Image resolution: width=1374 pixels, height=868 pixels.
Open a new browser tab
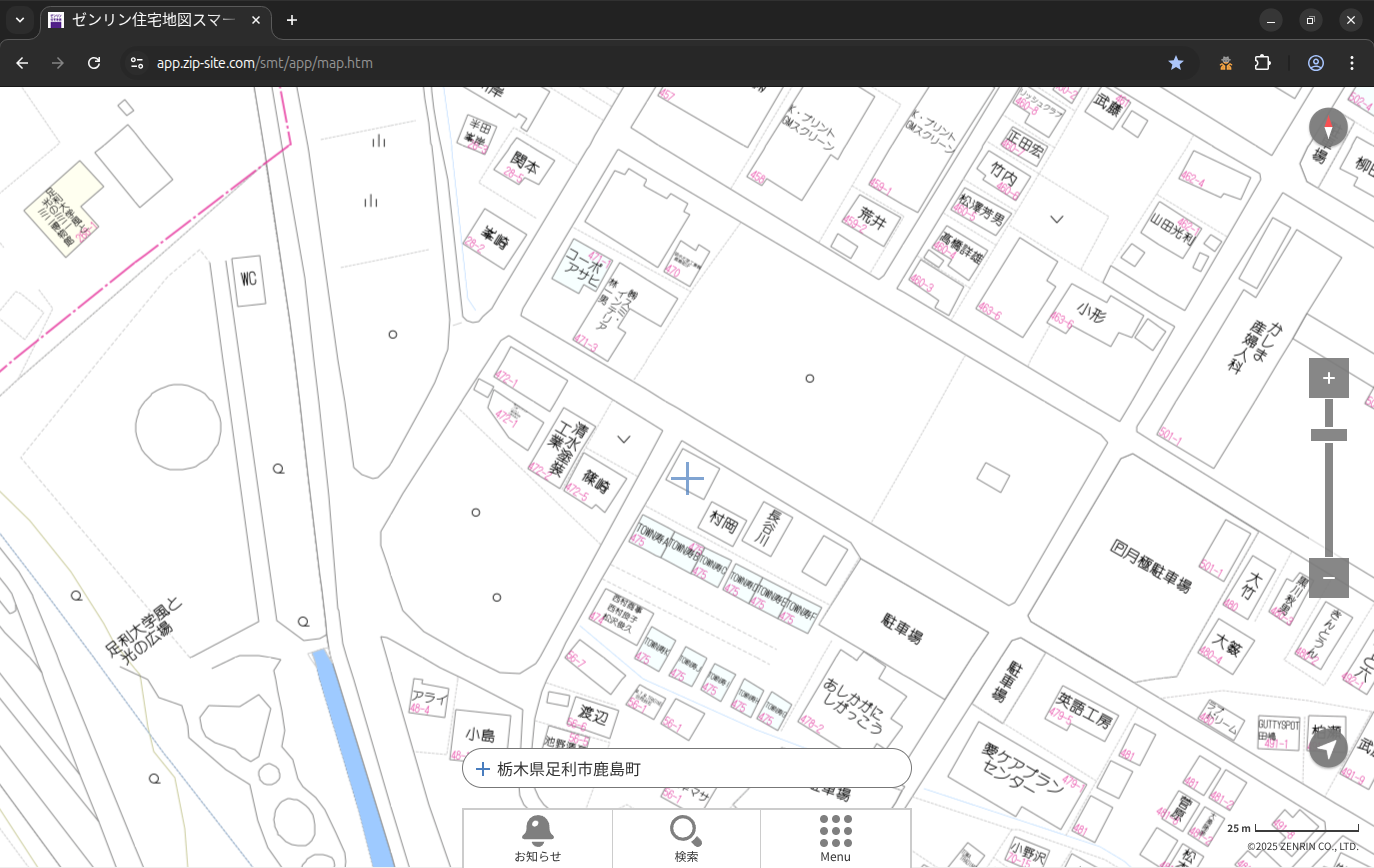(292, 20)
